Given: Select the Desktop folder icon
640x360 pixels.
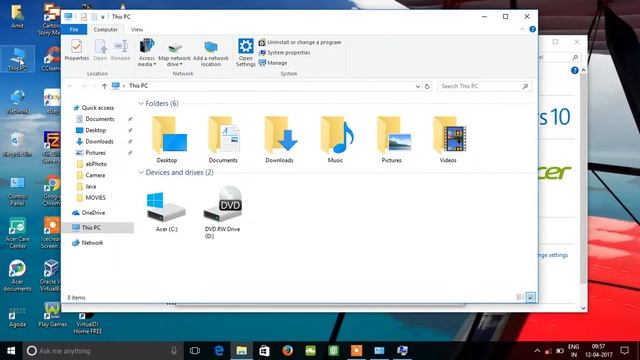Looking at the screenshot, I should (x=167, y=140).
